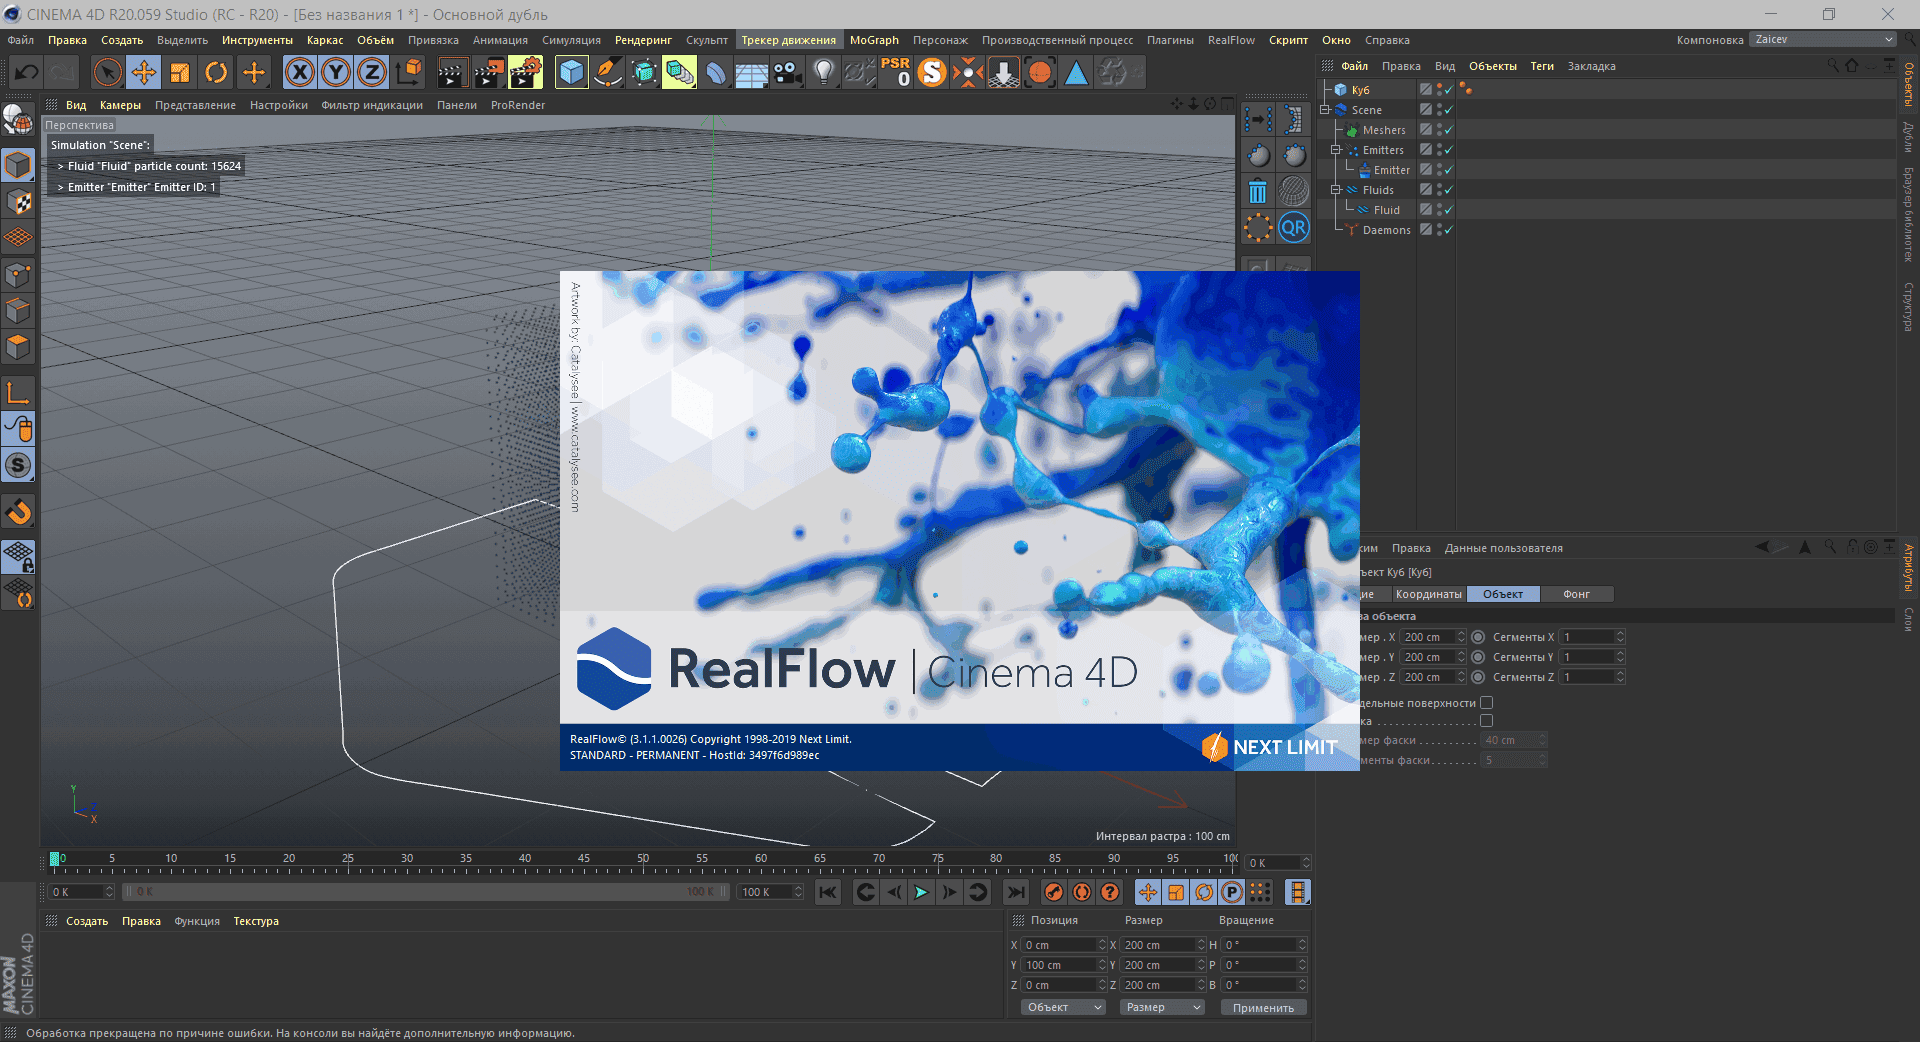This screenshot has height=1042, width=1920.
Task: Click the orange dotted circle icon
Action: 1258,227
